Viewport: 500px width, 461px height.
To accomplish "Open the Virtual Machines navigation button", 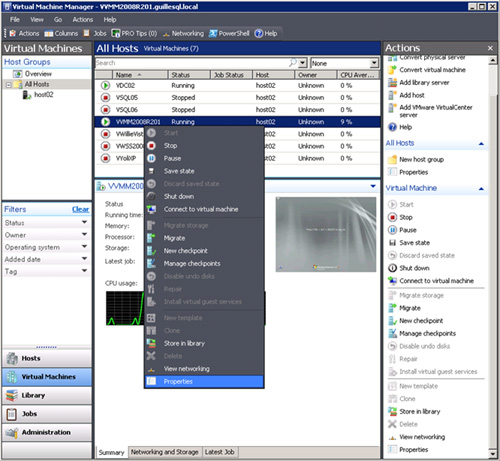I will (47, 377).
